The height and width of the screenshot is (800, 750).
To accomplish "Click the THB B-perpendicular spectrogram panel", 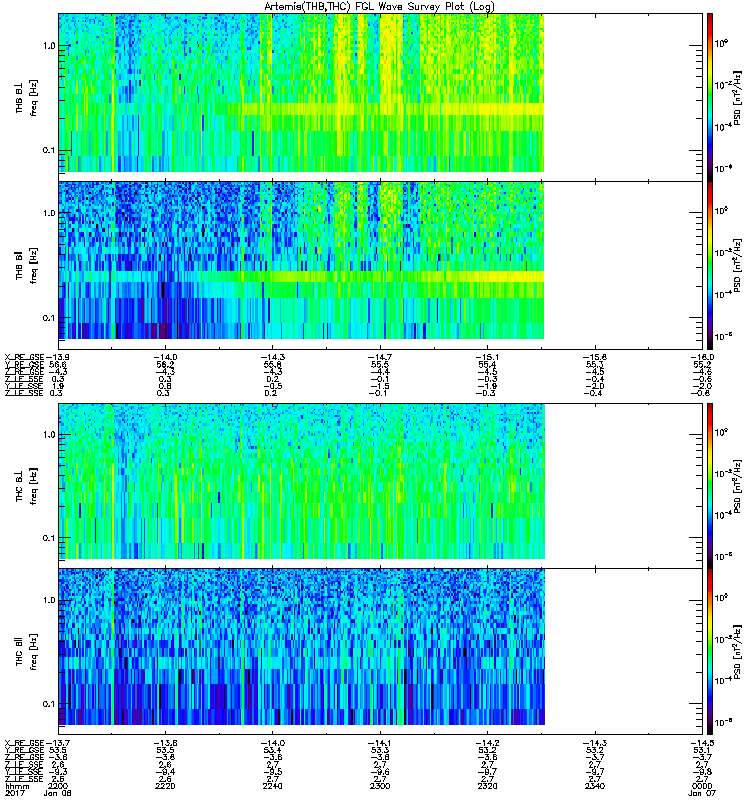I will (x=381, y=97).
